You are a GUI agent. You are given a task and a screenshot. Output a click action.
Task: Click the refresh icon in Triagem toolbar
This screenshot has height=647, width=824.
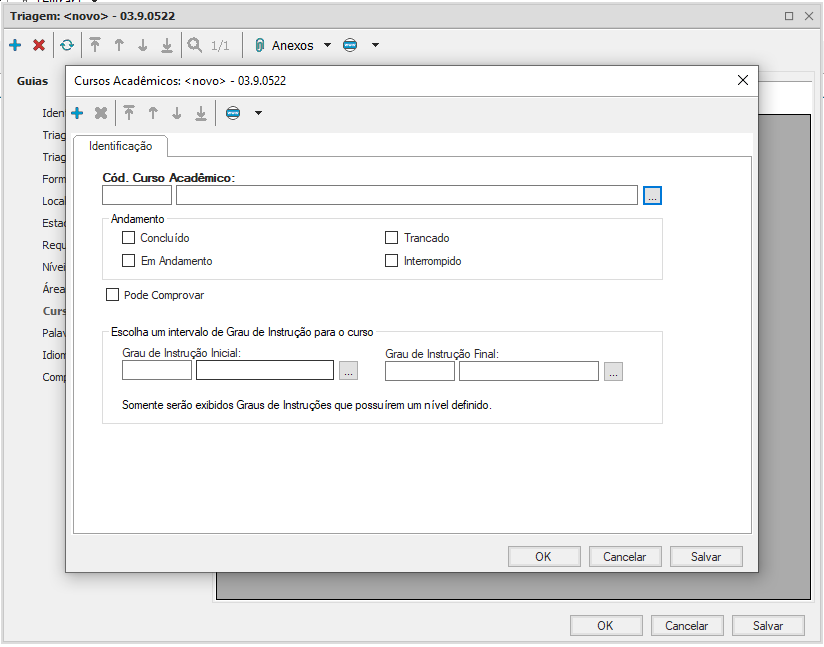pyautogui.click(x=66, y=45)
